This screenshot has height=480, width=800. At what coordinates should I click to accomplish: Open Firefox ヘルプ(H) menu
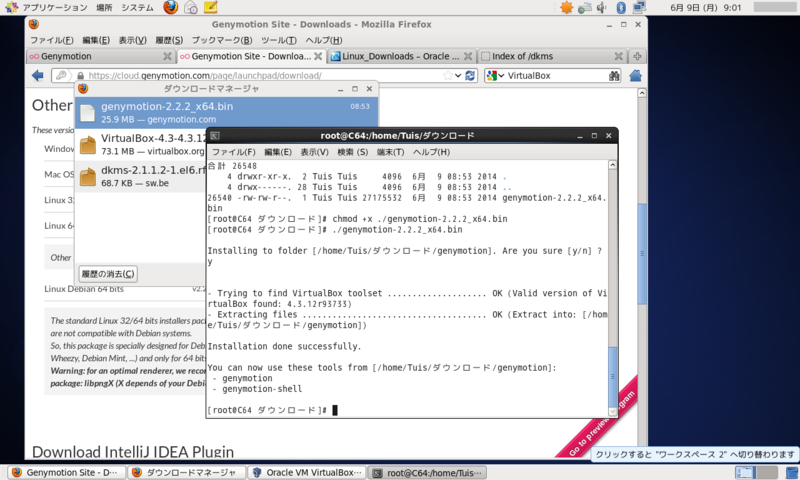323,40
